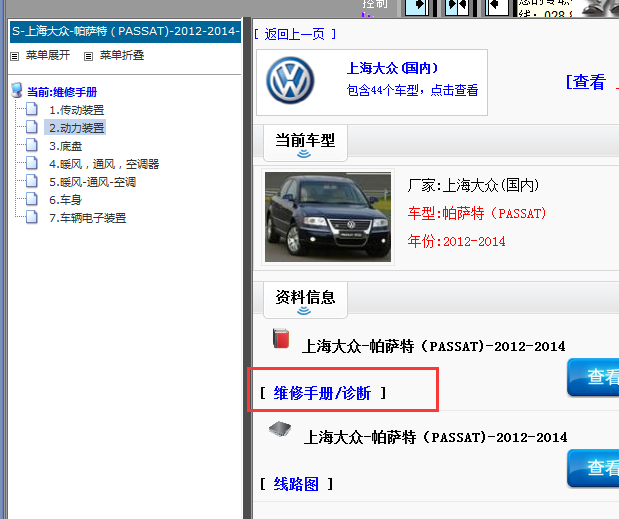The height and width of the screenshot is (519, 619).
Task: Select the 当前车型 tab
Action: (305, 143)
